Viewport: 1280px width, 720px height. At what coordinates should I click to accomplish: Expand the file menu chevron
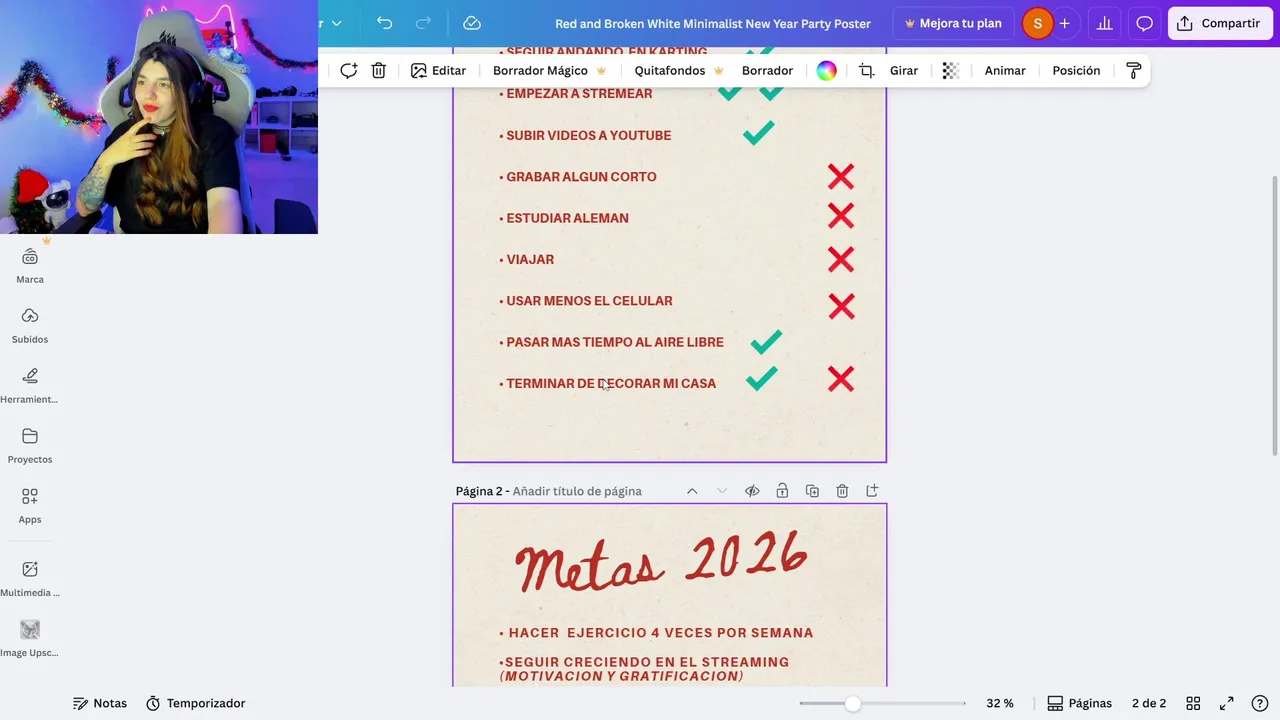click(x=336, y=23)
